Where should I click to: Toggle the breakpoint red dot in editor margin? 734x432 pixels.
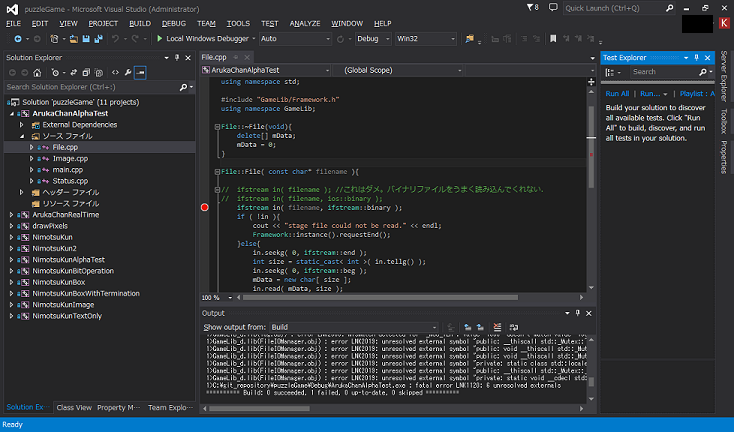pos(205,207)
